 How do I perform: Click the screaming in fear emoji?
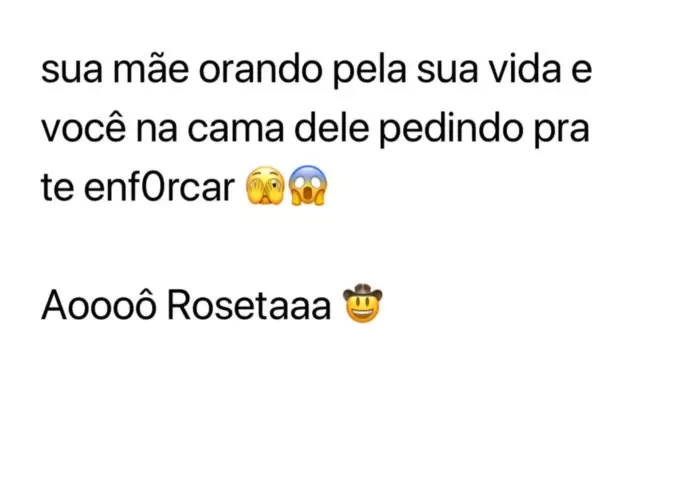308,186
